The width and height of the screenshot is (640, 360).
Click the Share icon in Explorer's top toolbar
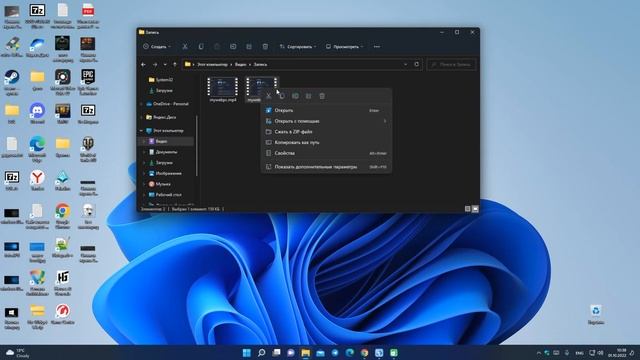(x=249, y=47)
